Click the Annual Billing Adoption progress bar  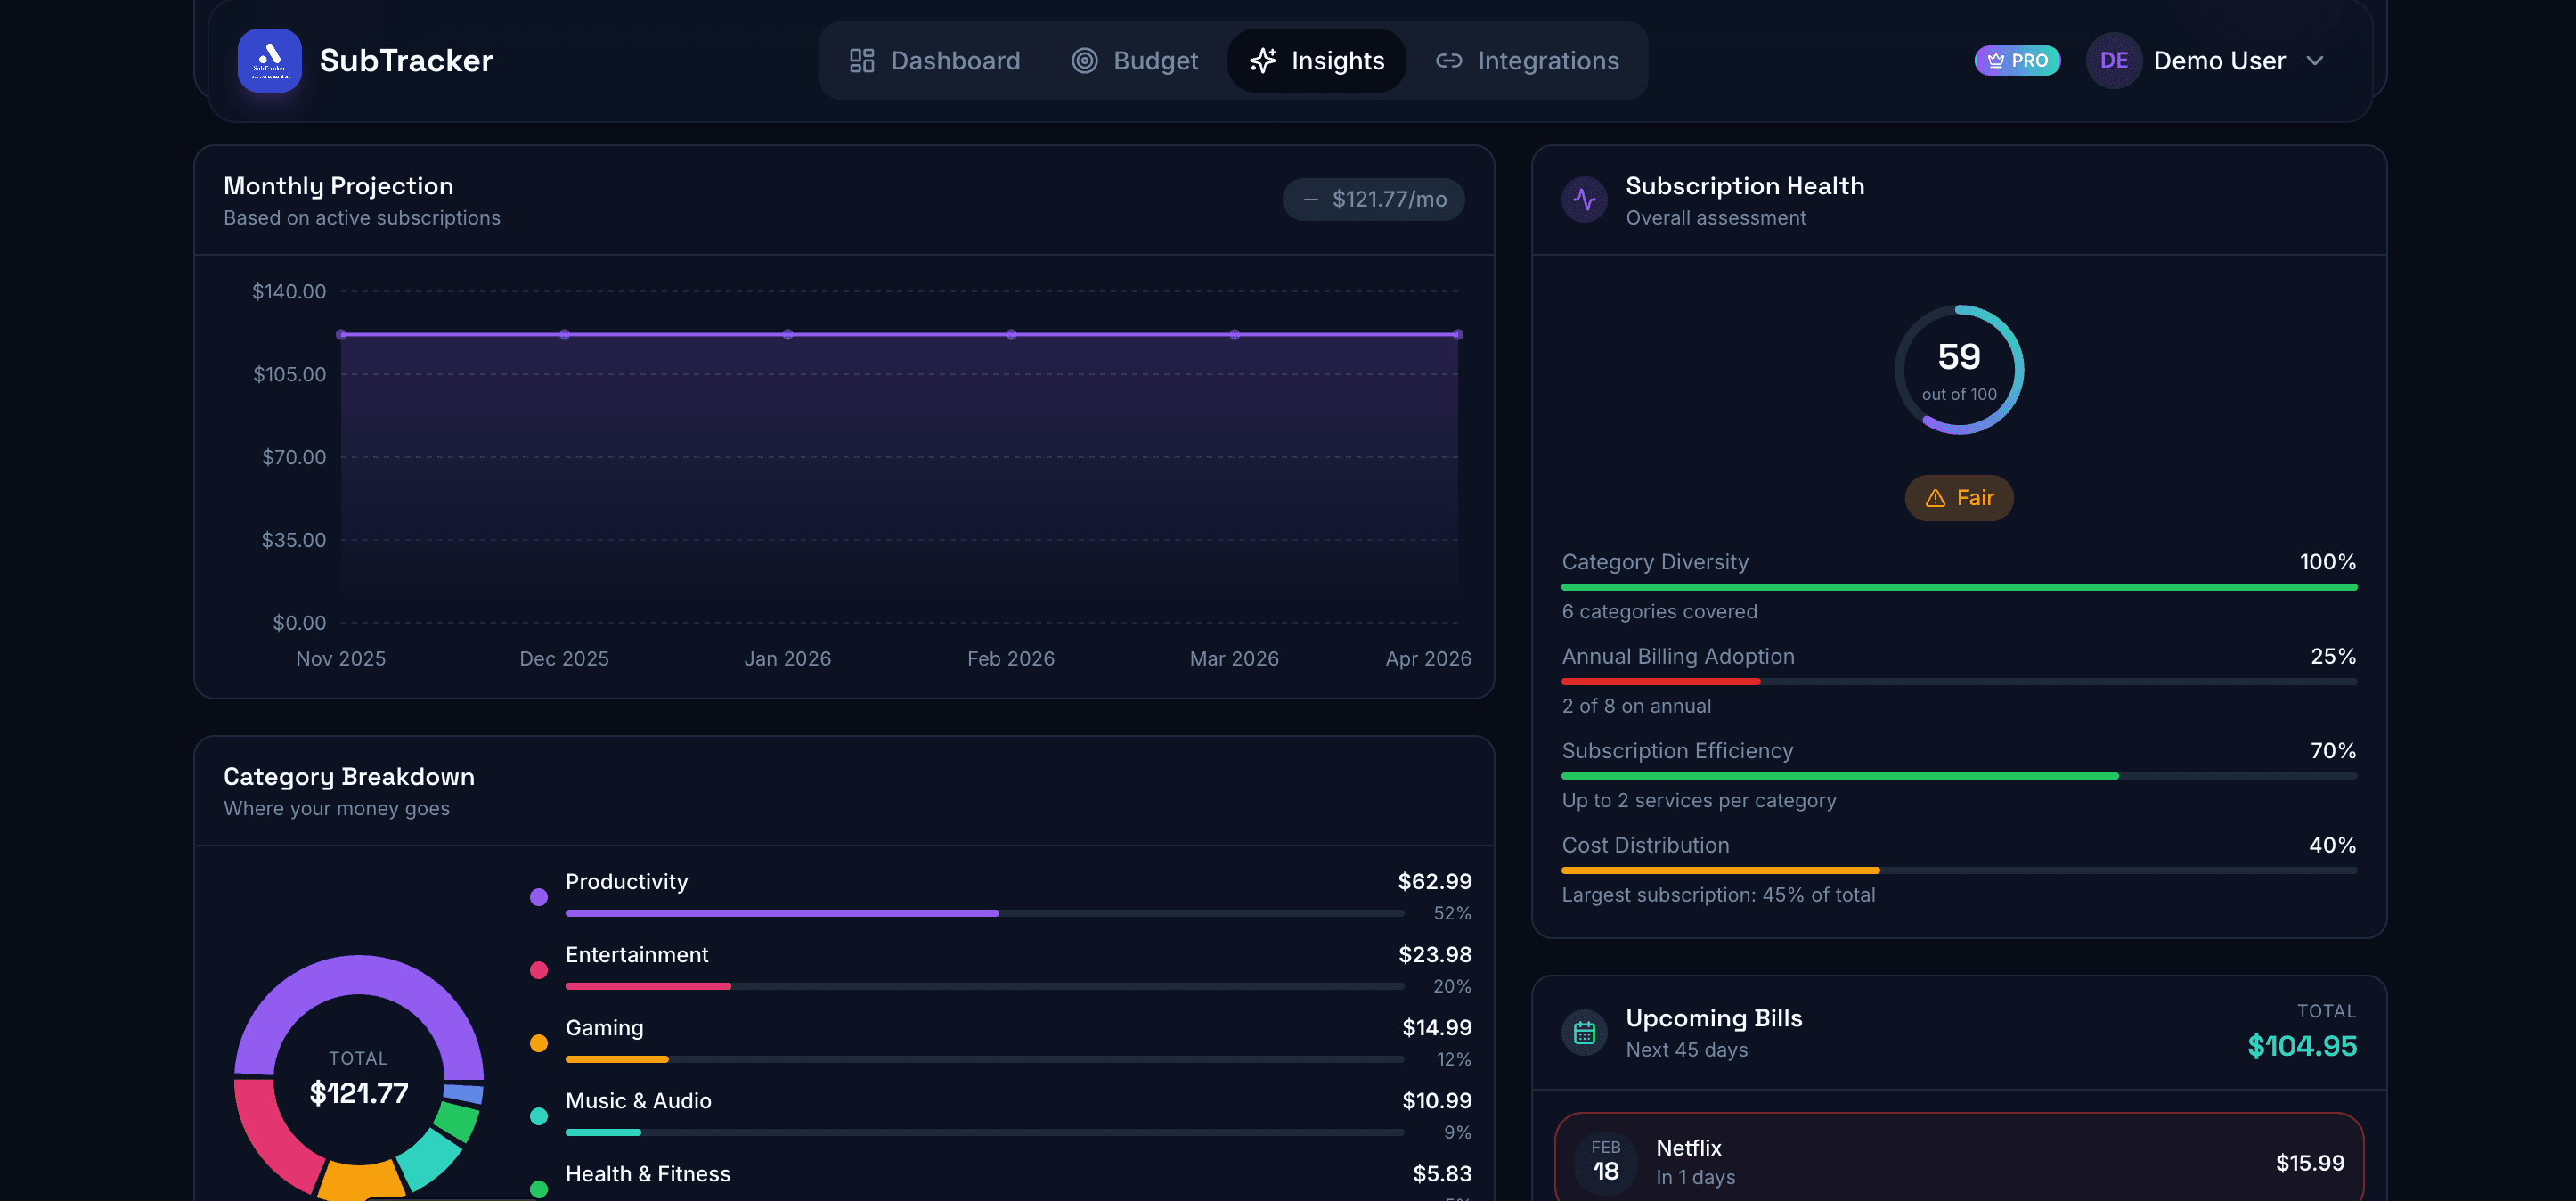tap(1959, 681)
